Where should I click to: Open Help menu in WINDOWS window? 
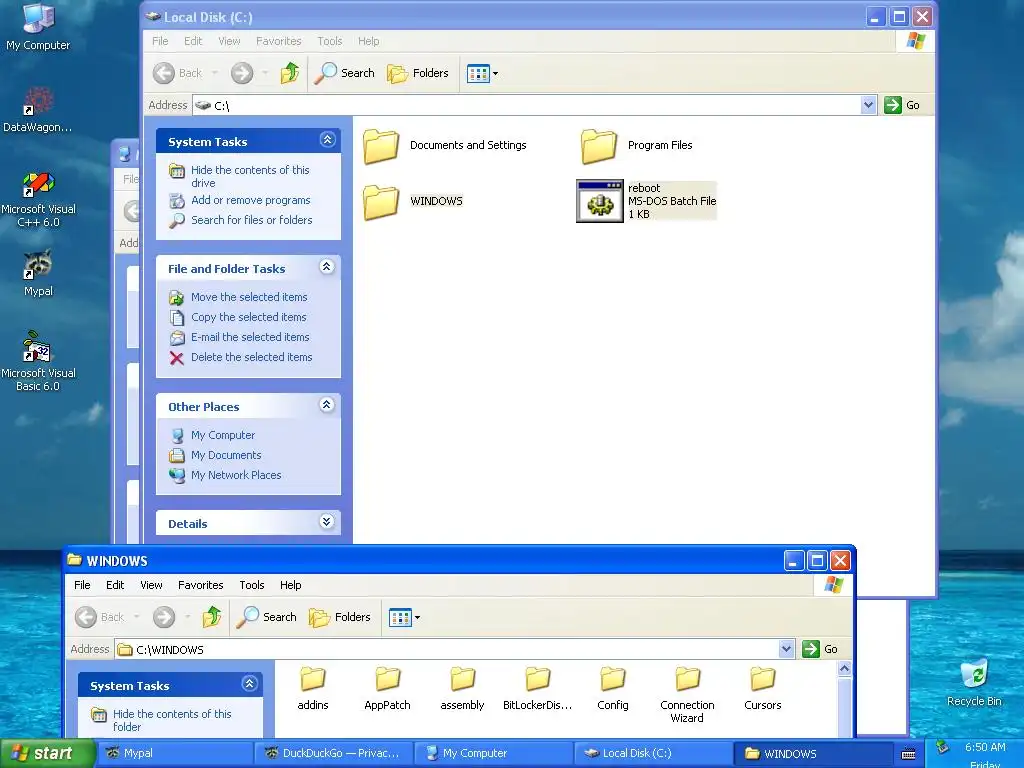tap(291, 585)
